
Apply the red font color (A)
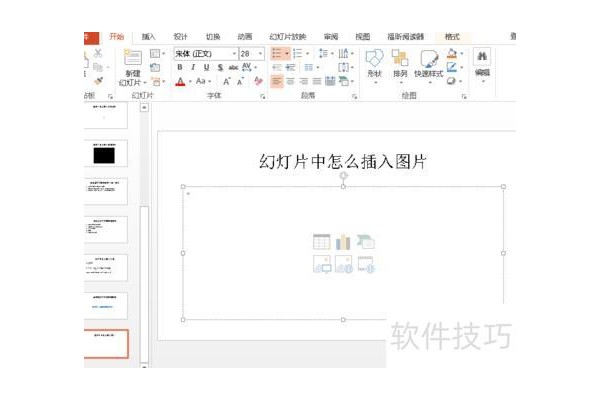coord(180,81)
